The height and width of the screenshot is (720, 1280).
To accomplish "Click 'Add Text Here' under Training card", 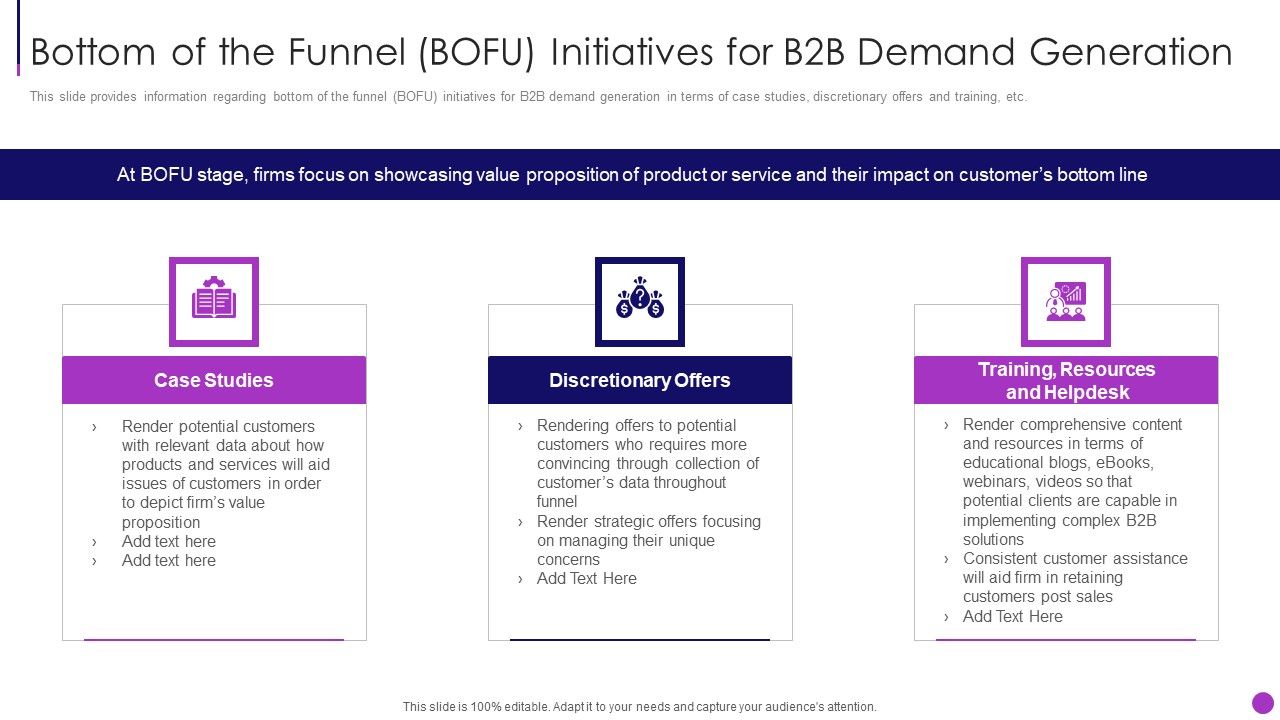I will pos(1013,616).
